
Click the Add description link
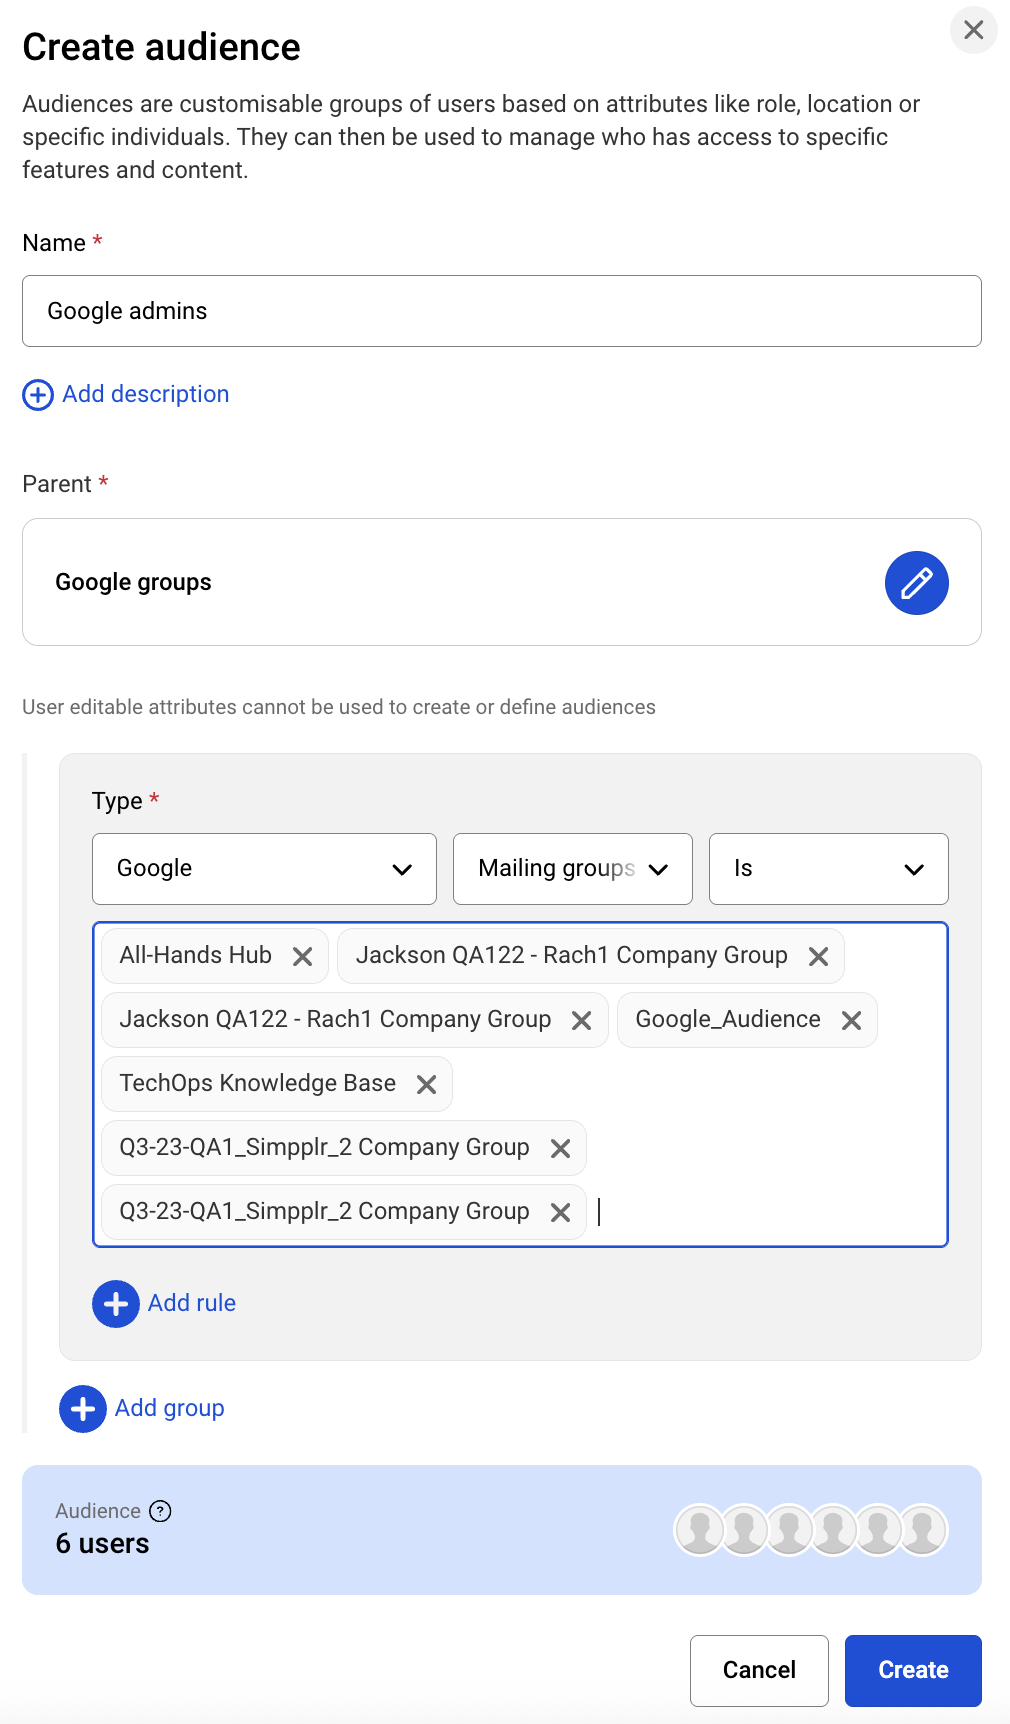pos(145,394)
